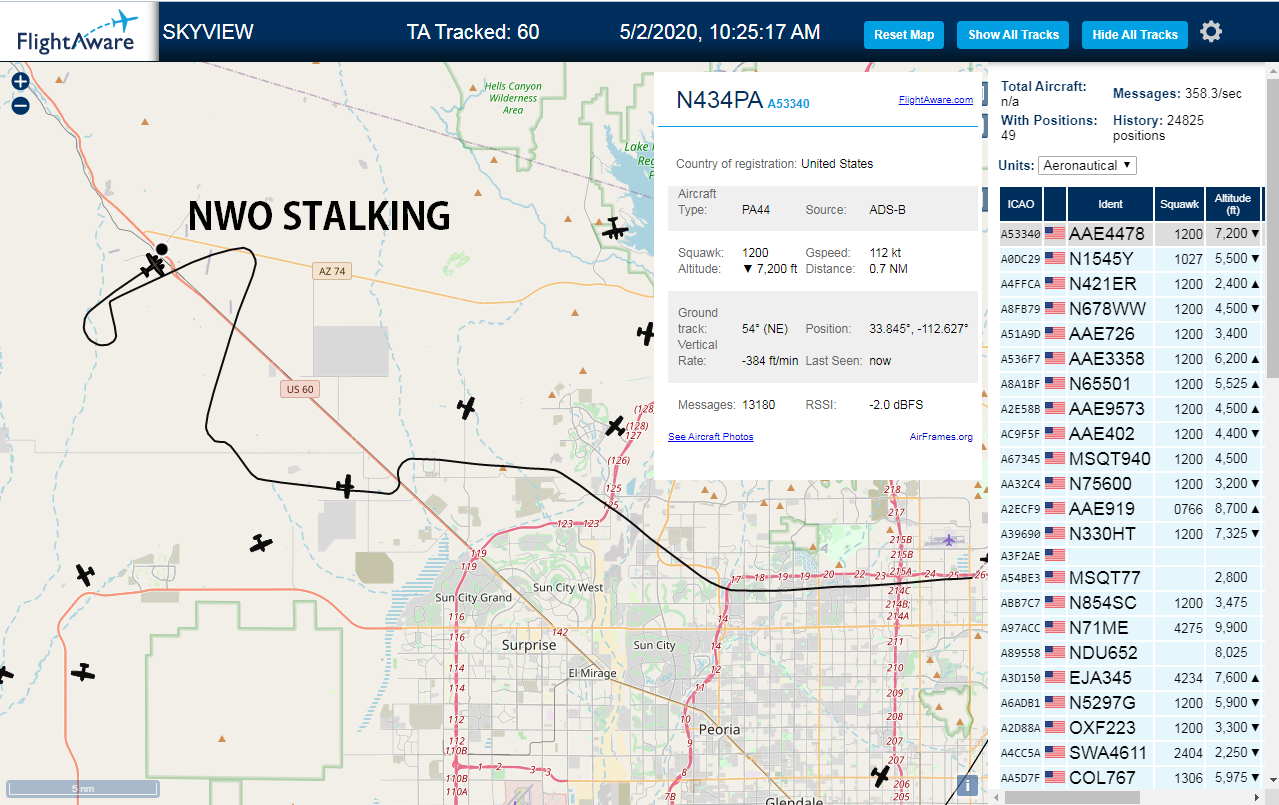The image size is (1279, 805).
Task: Open the AirFrames.org link
Action: 941,437
